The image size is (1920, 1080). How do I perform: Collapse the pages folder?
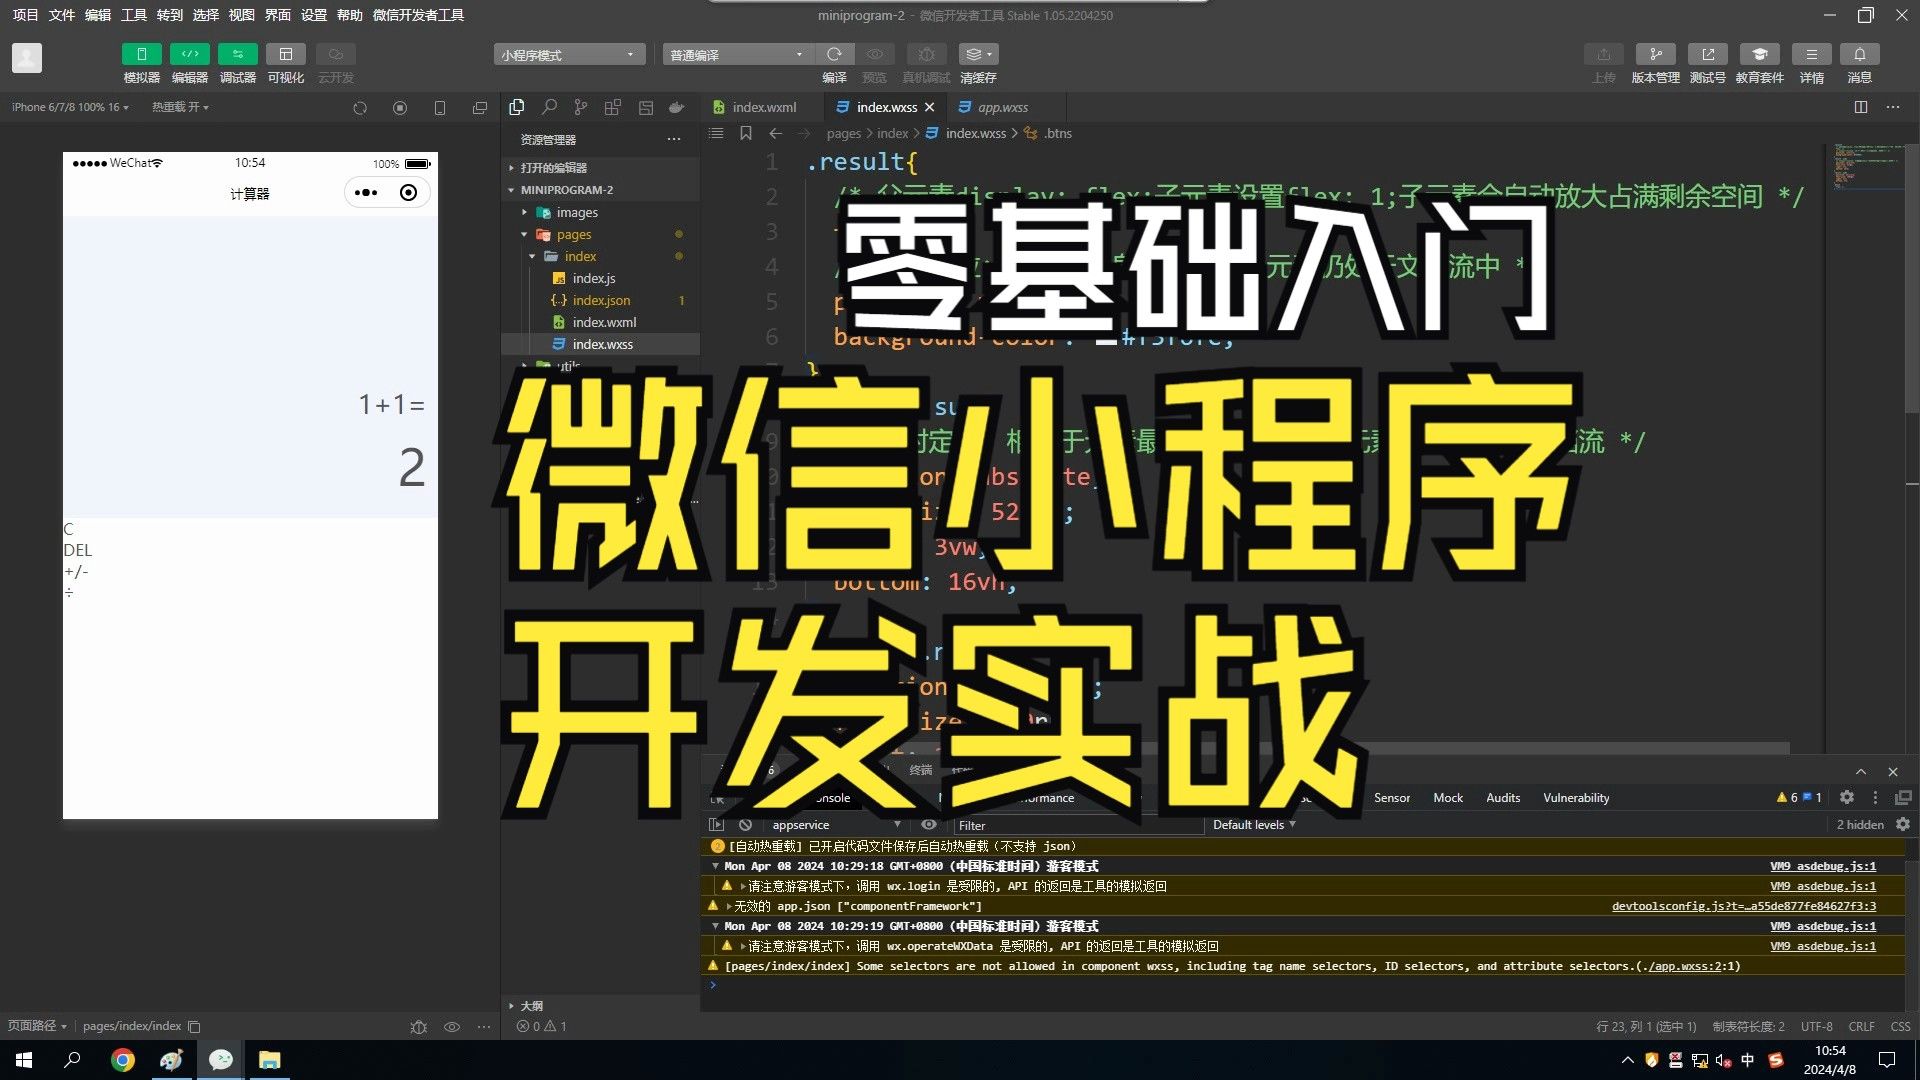(600, 234)
